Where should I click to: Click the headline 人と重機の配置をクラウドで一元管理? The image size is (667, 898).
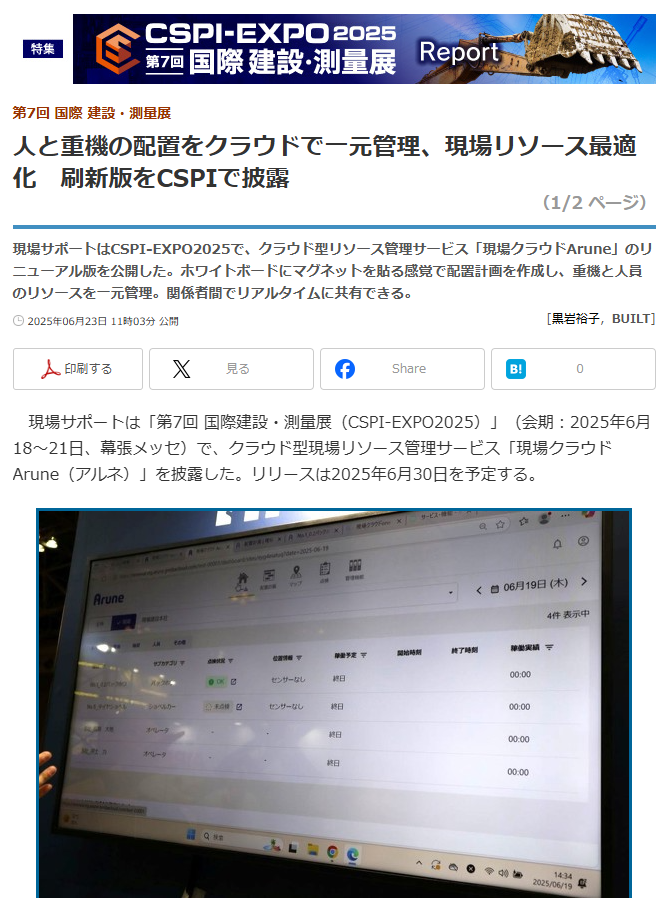tap(325, 162)
